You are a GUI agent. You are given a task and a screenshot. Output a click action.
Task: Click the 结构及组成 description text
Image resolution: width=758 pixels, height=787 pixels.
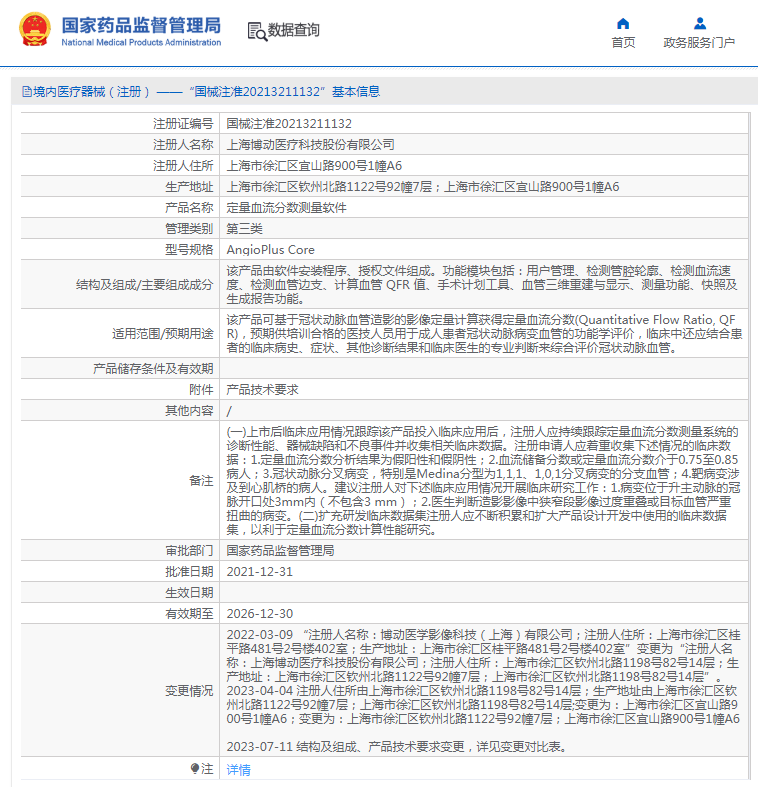[482, 285]
